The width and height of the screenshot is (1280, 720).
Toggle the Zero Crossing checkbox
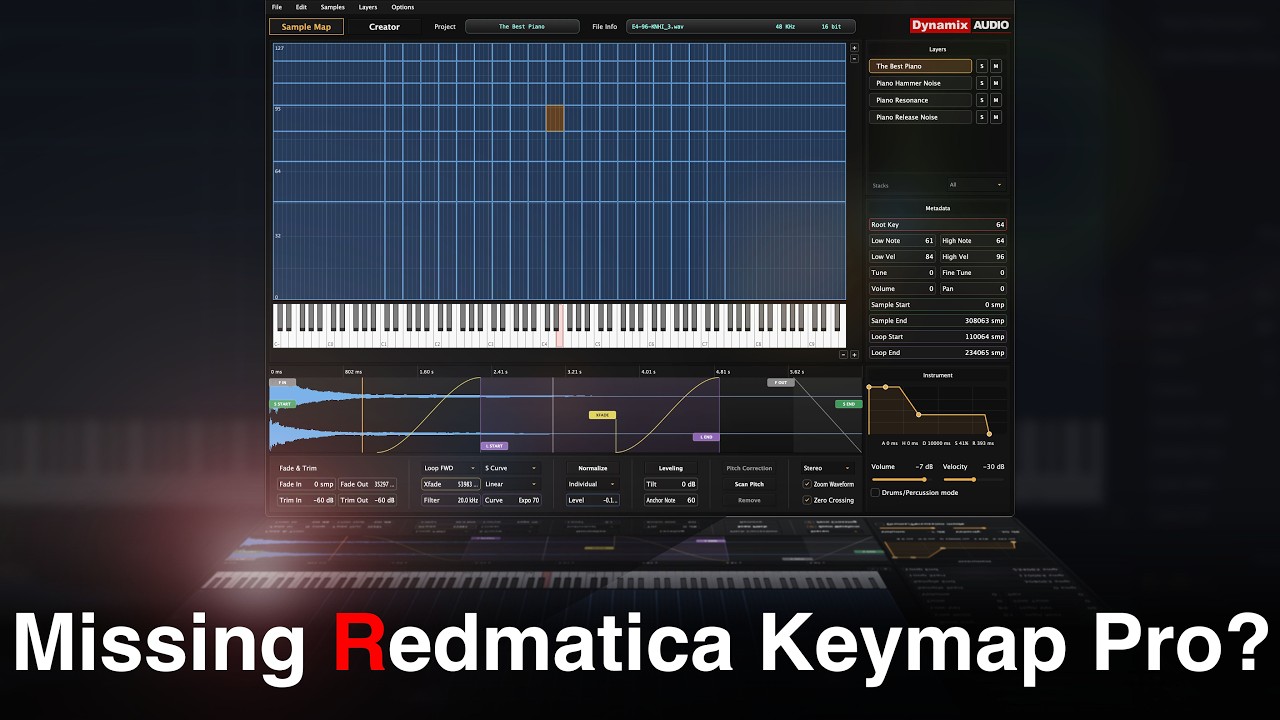[x=807, y=500]
